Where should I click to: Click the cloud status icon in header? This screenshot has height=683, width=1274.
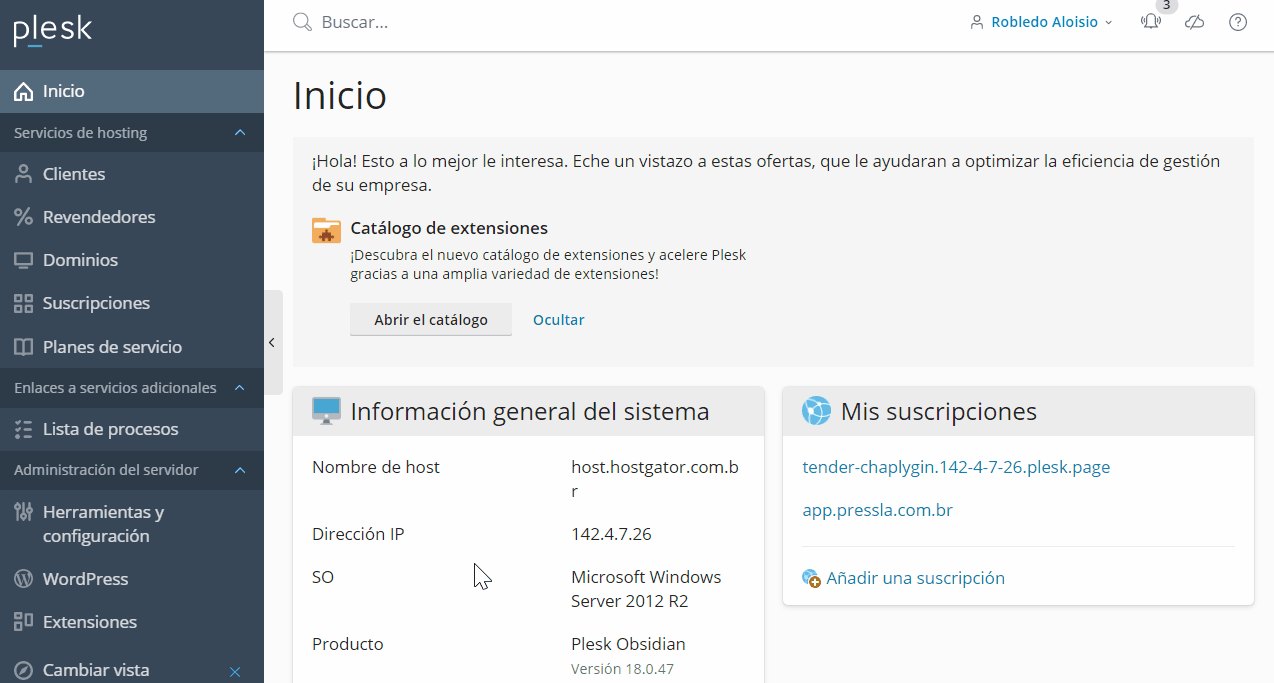(x=1194, y=22)
